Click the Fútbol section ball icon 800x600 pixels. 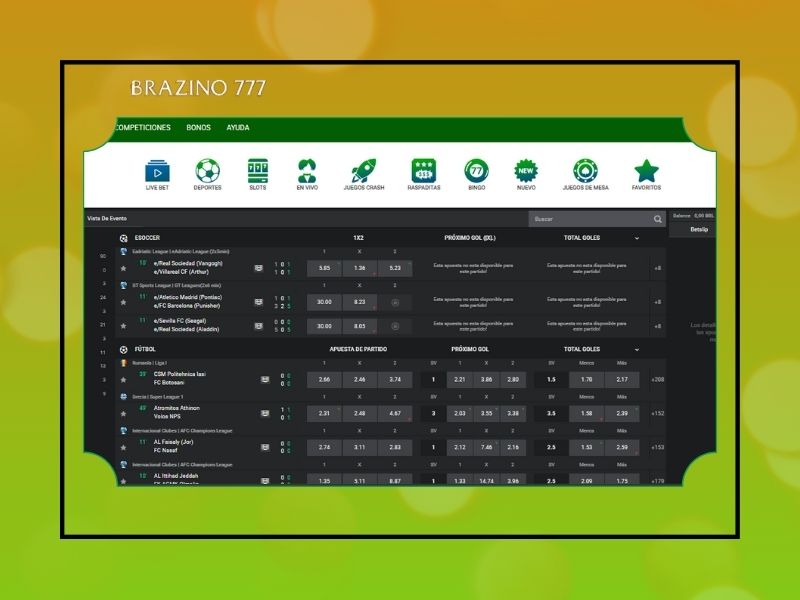coord(123,349)
